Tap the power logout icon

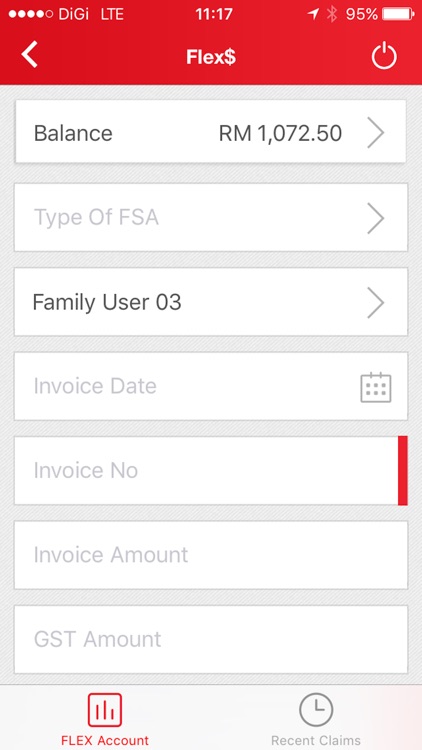coord(384,56)
